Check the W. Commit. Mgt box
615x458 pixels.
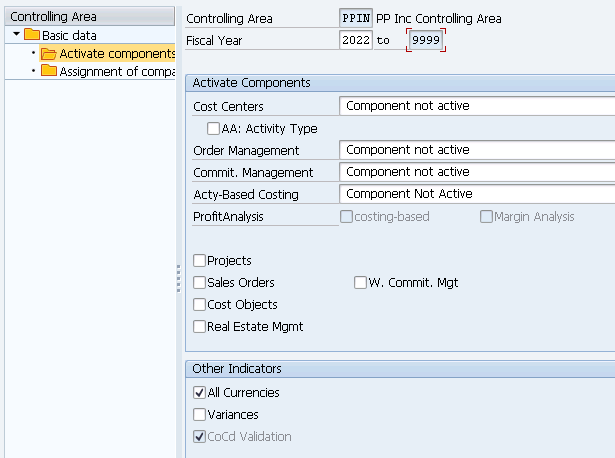coord(360,282)
